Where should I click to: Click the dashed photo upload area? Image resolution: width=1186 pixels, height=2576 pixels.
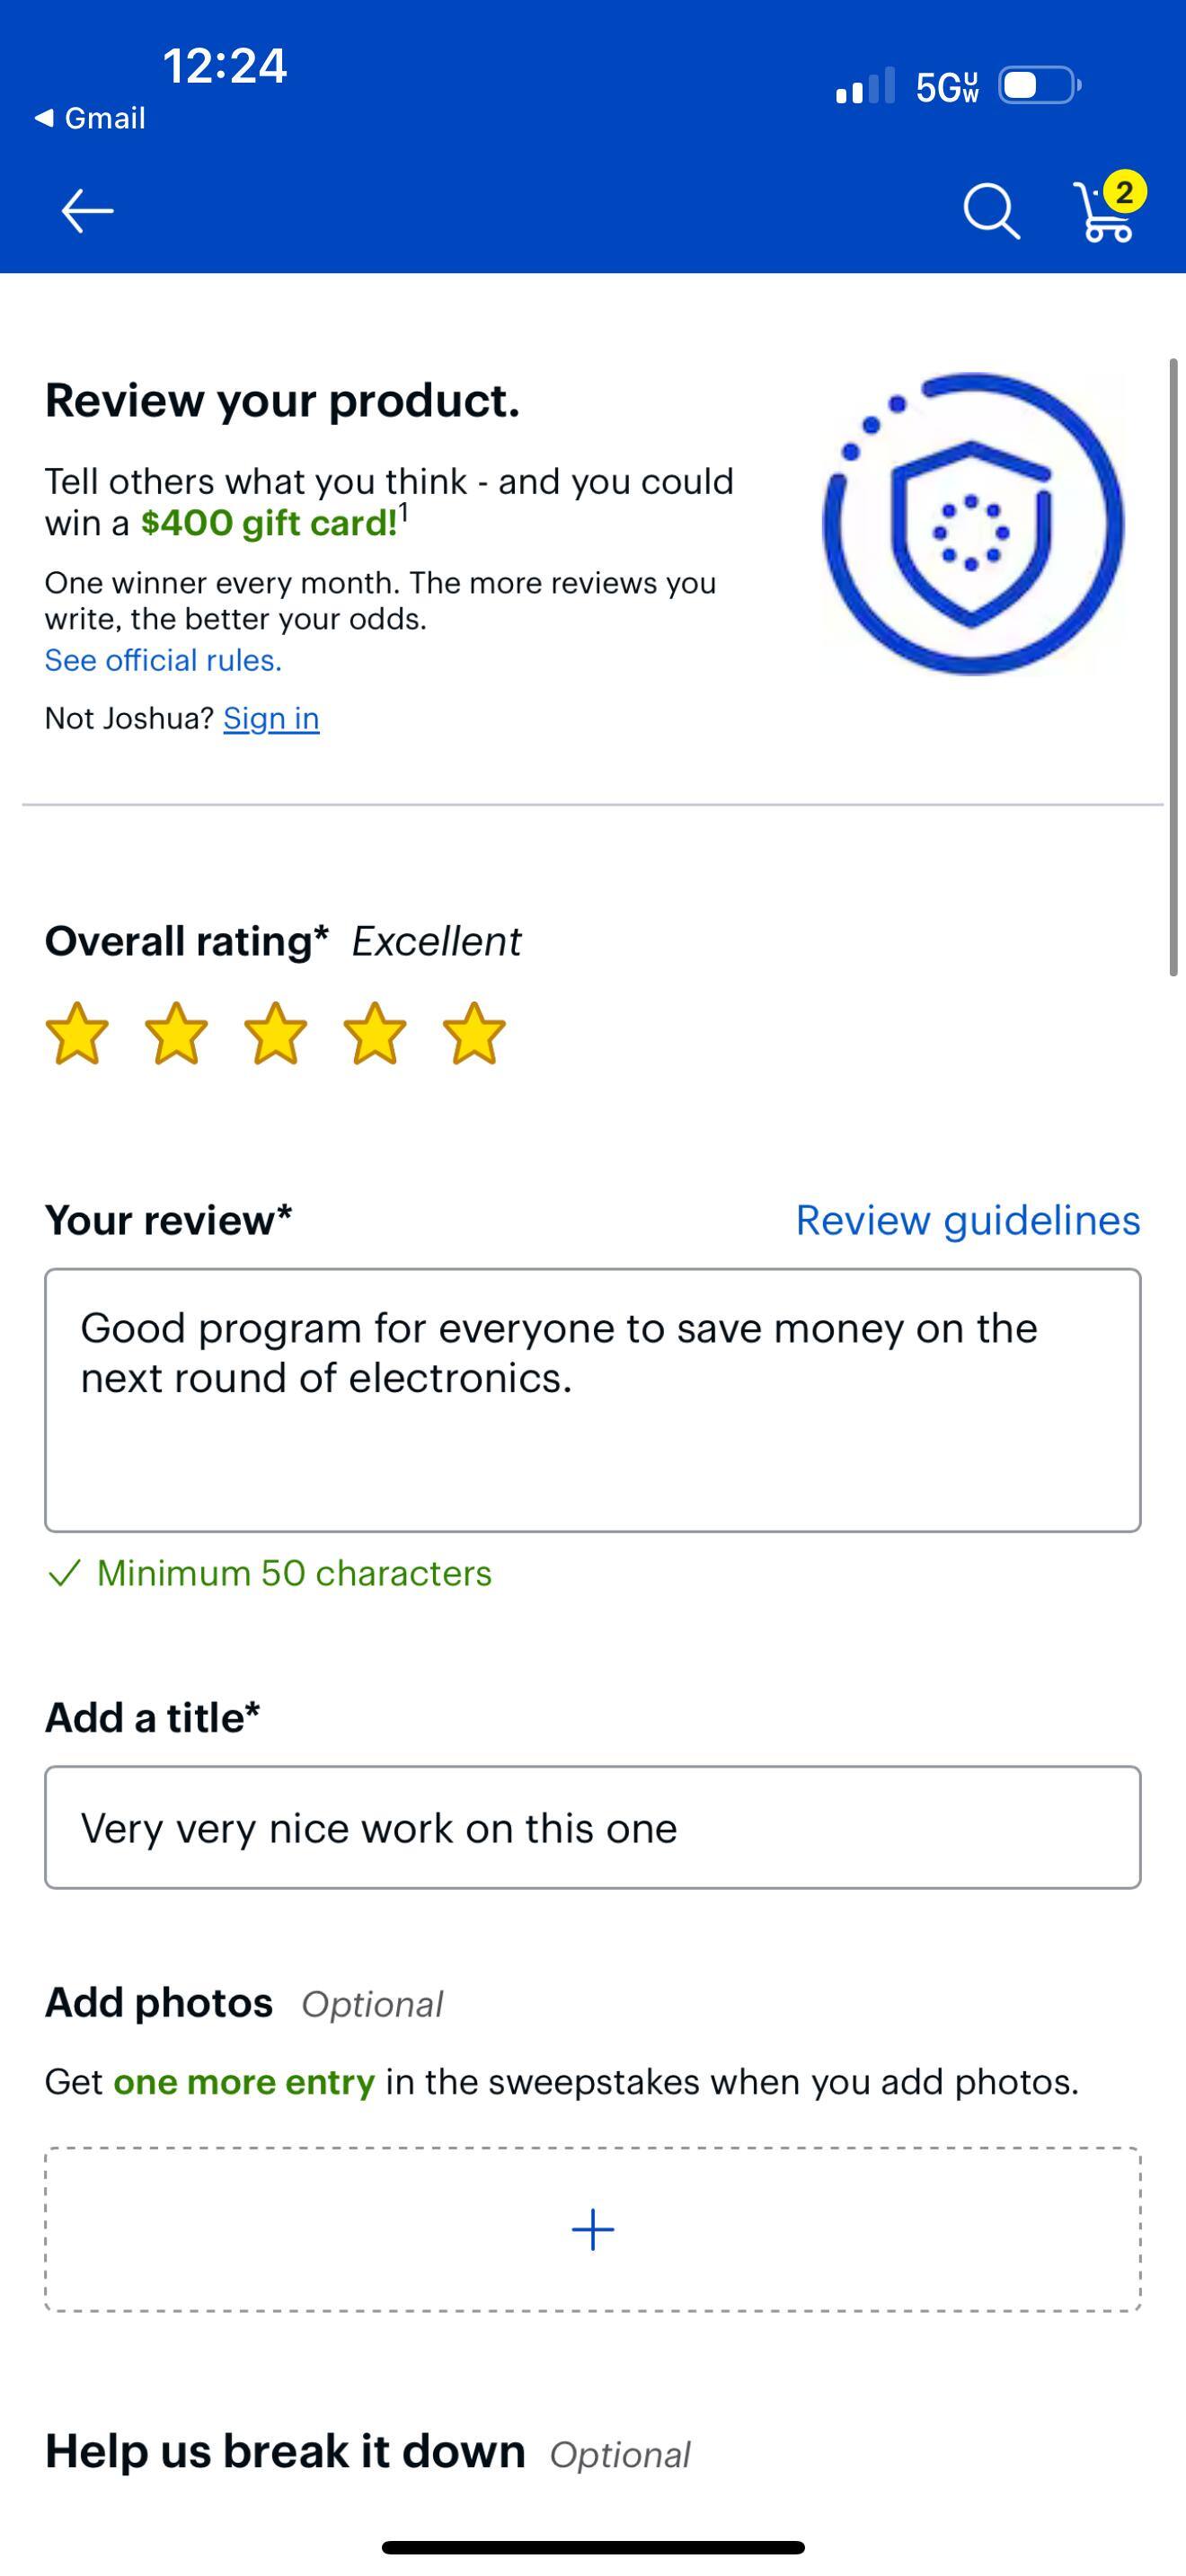(592, 2228)
